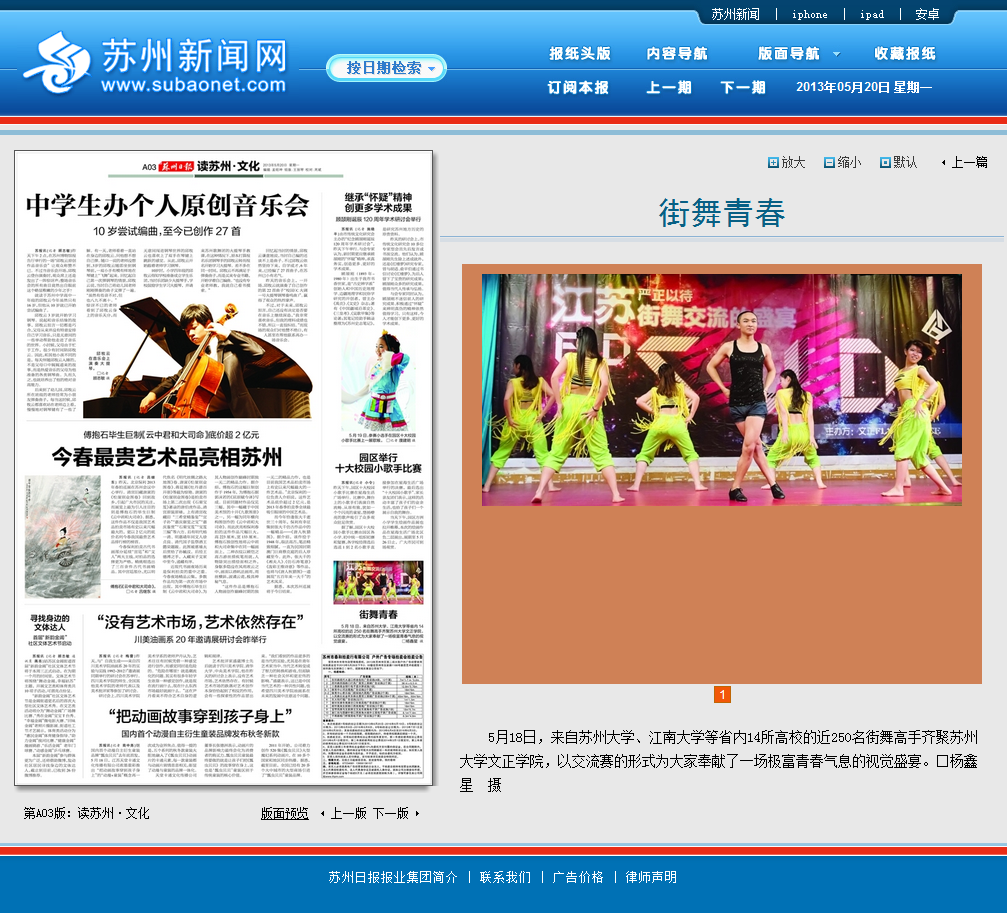The height and width of the screenshot is (913, 1007).
Task: Go to 上一期 previous issue
Action: pos(669,88)
